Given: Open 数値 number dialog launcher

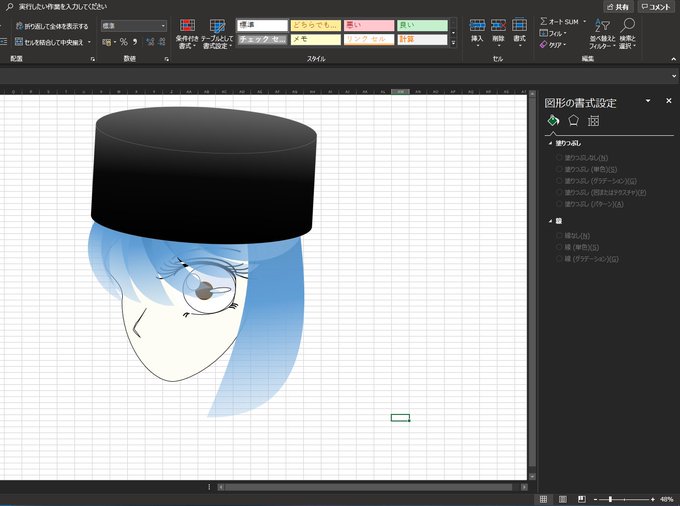Looking at the screenshot, I should tap(167, 59).
